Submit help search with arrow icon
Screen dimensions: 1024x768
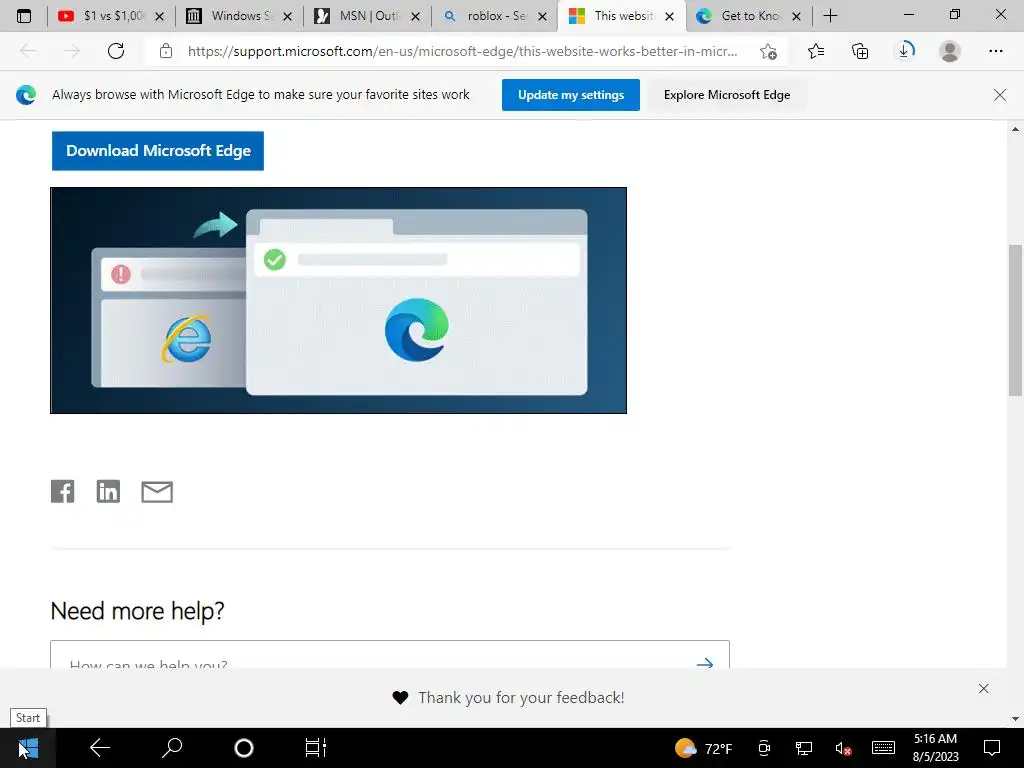(x=704, y=662)
